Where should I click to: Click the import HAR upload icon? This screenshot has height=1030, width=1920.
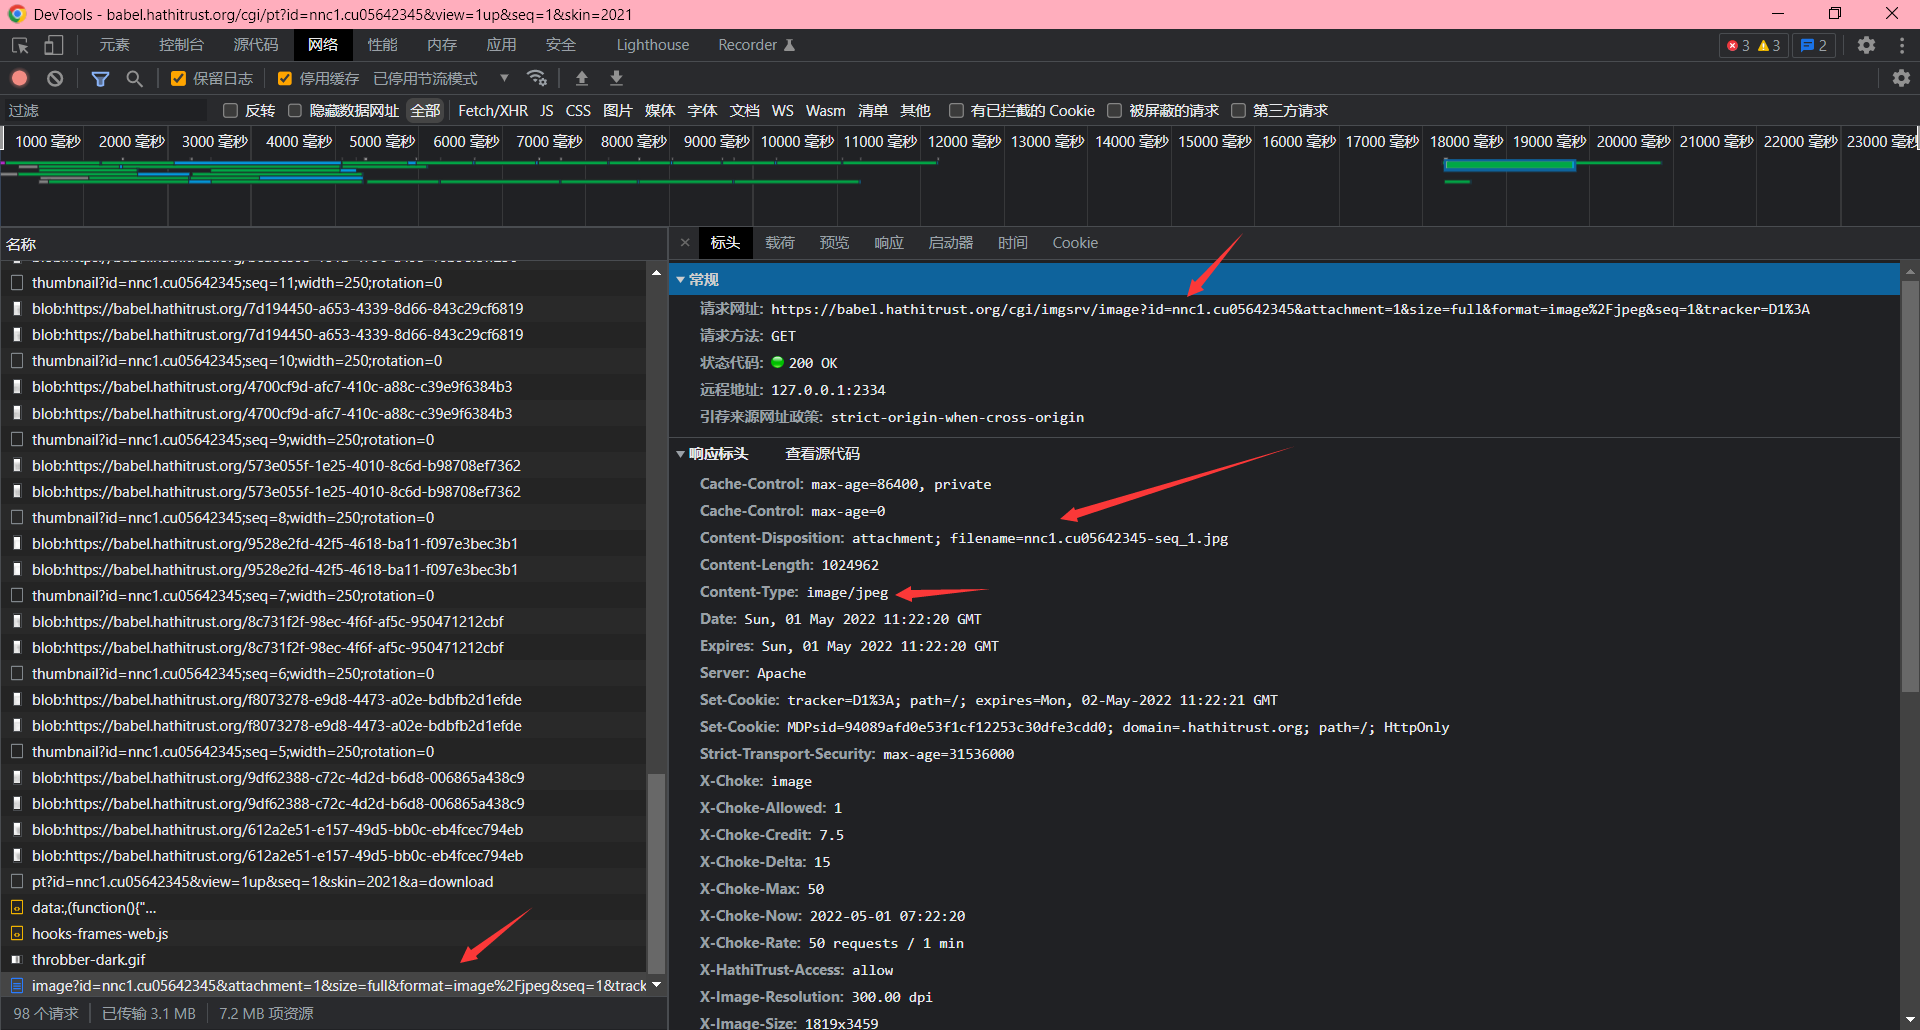coord(582,78)
